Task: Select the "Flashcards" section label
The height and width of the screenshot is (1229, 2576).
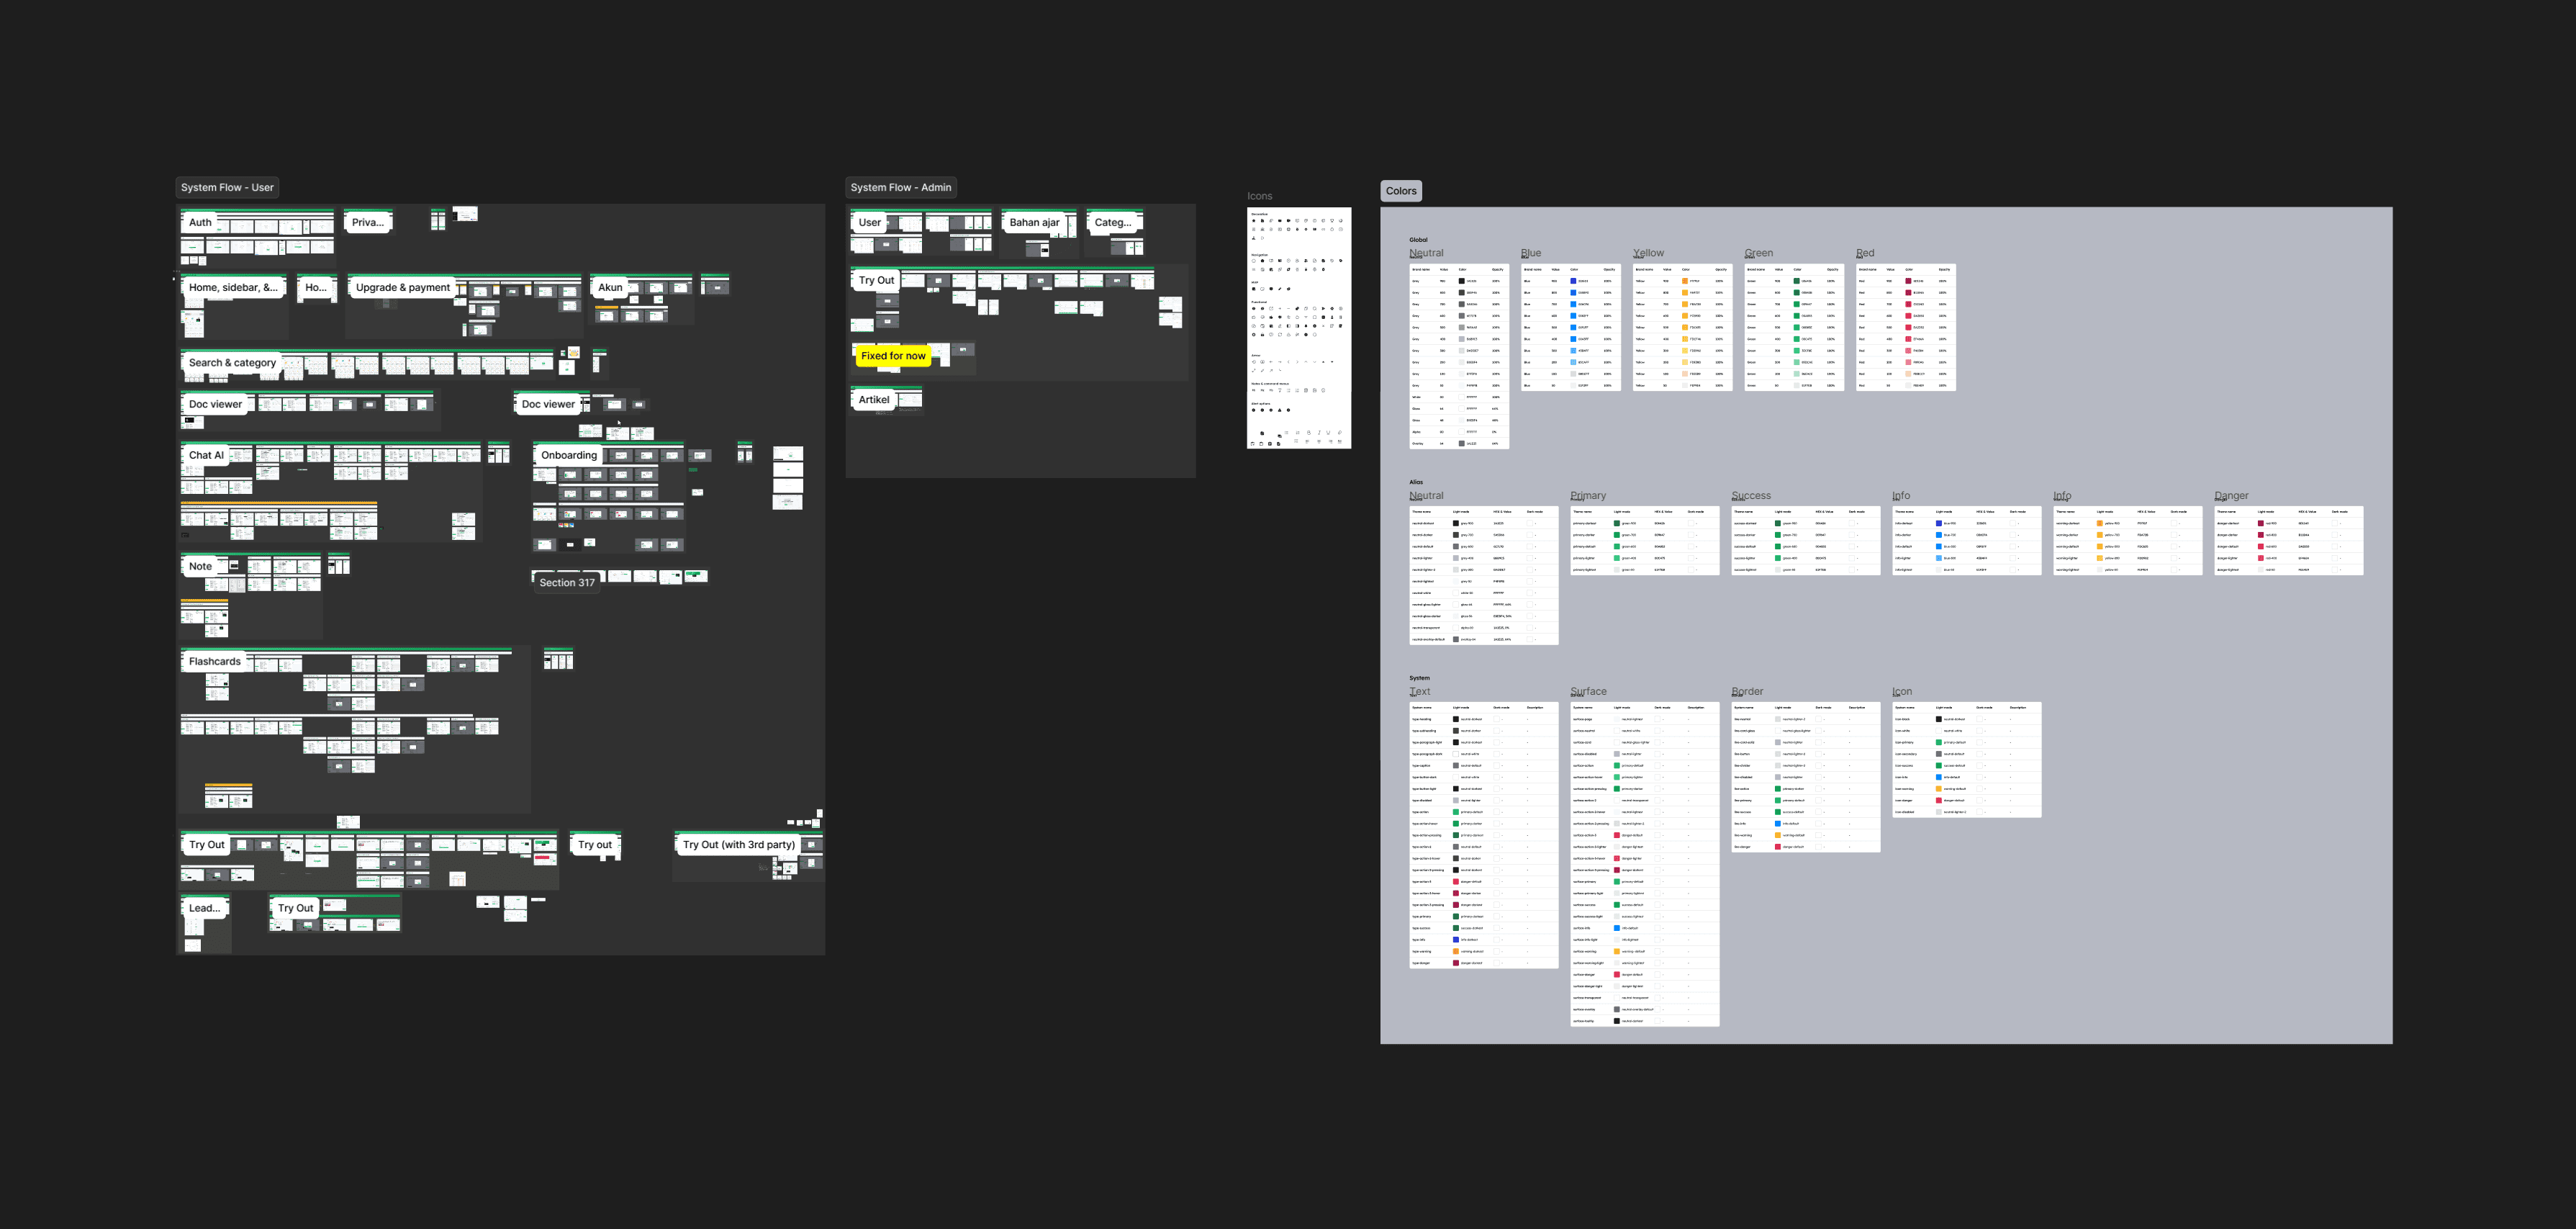Action: click(x=214, y=661)
